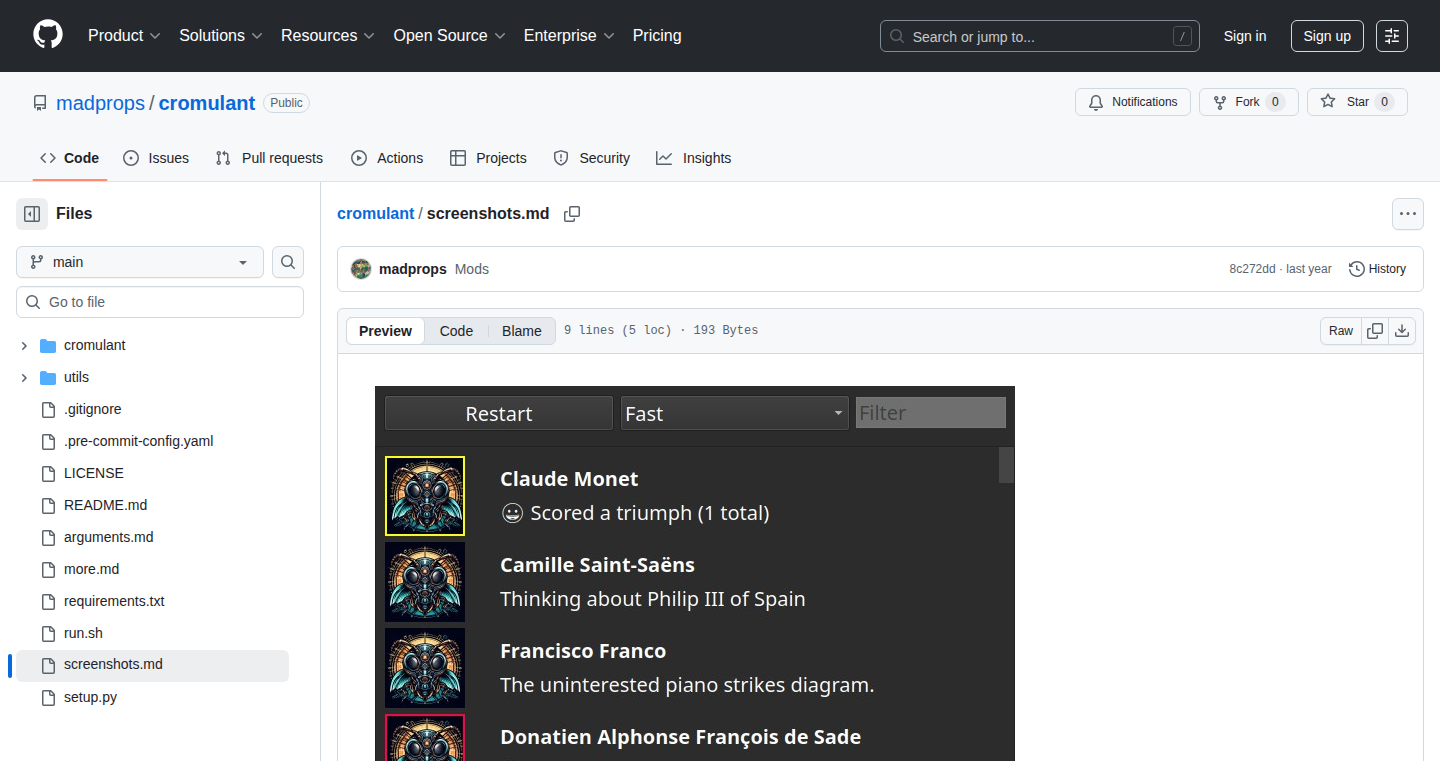Screen dimensions: 1440x761
Task: Open the Security tab
Action: pos(592,158)
